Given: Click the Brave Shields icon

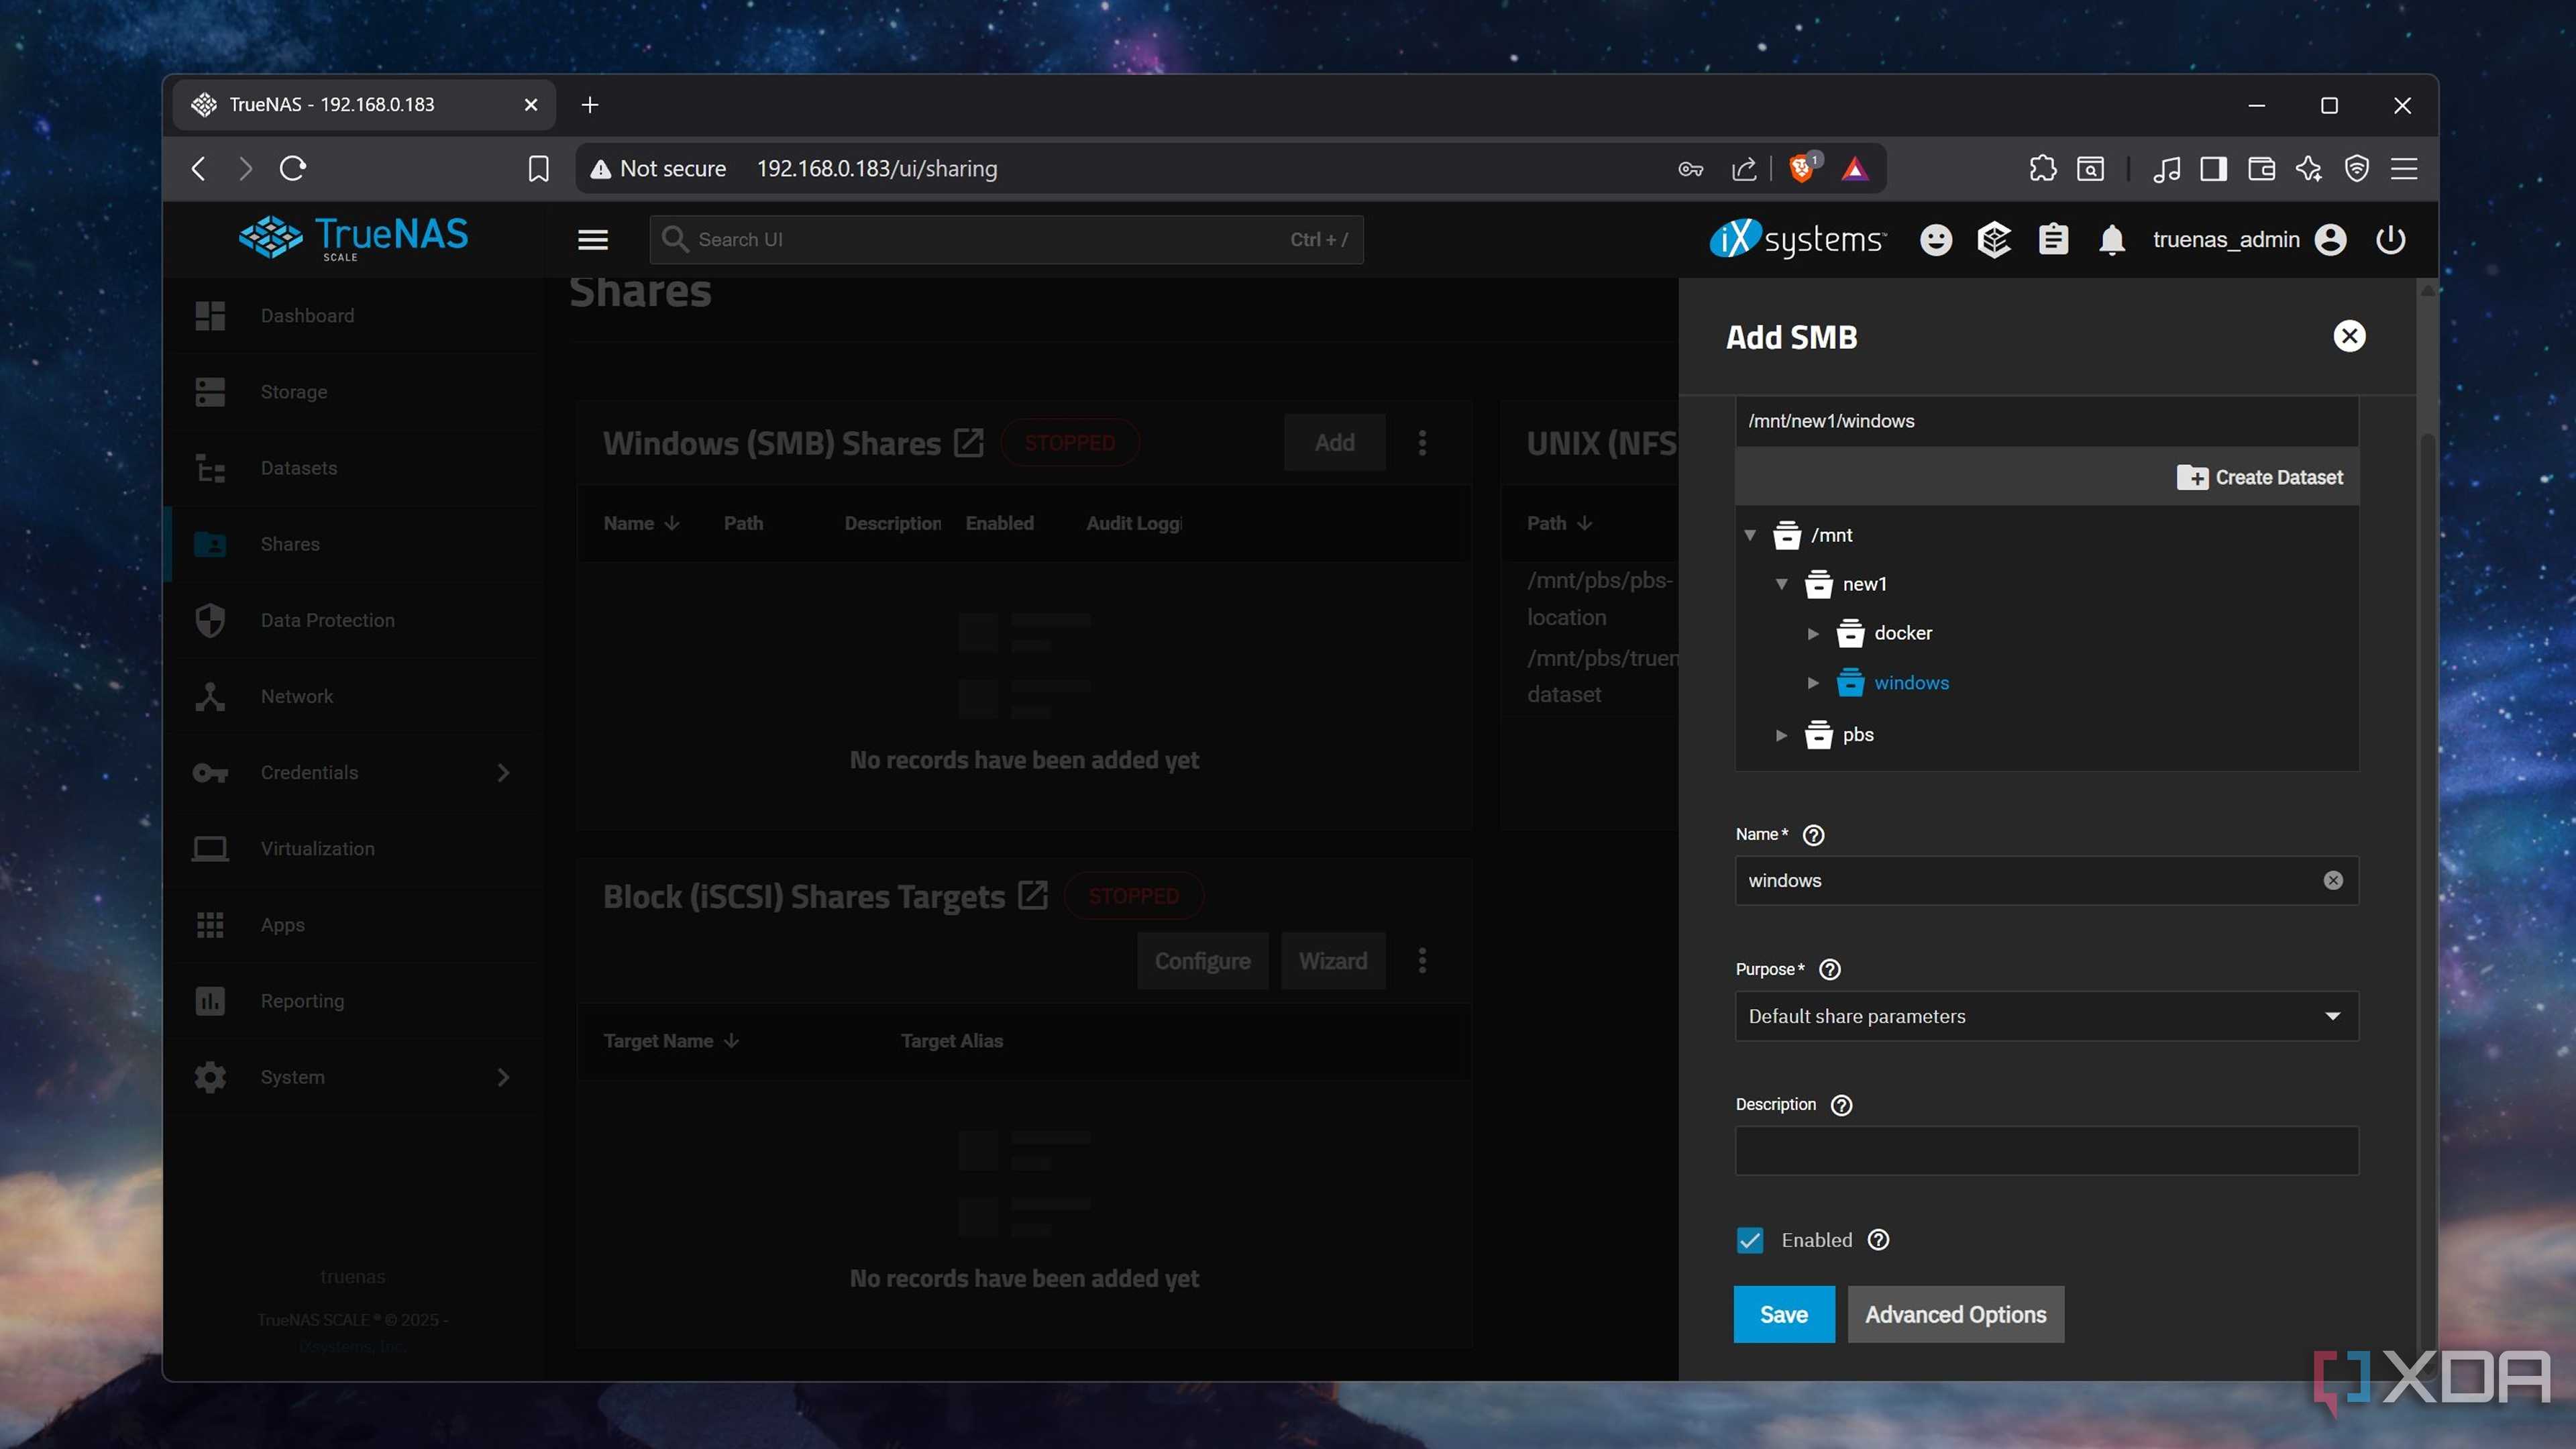Looking at the screenshot, I should coord(1802,168).
